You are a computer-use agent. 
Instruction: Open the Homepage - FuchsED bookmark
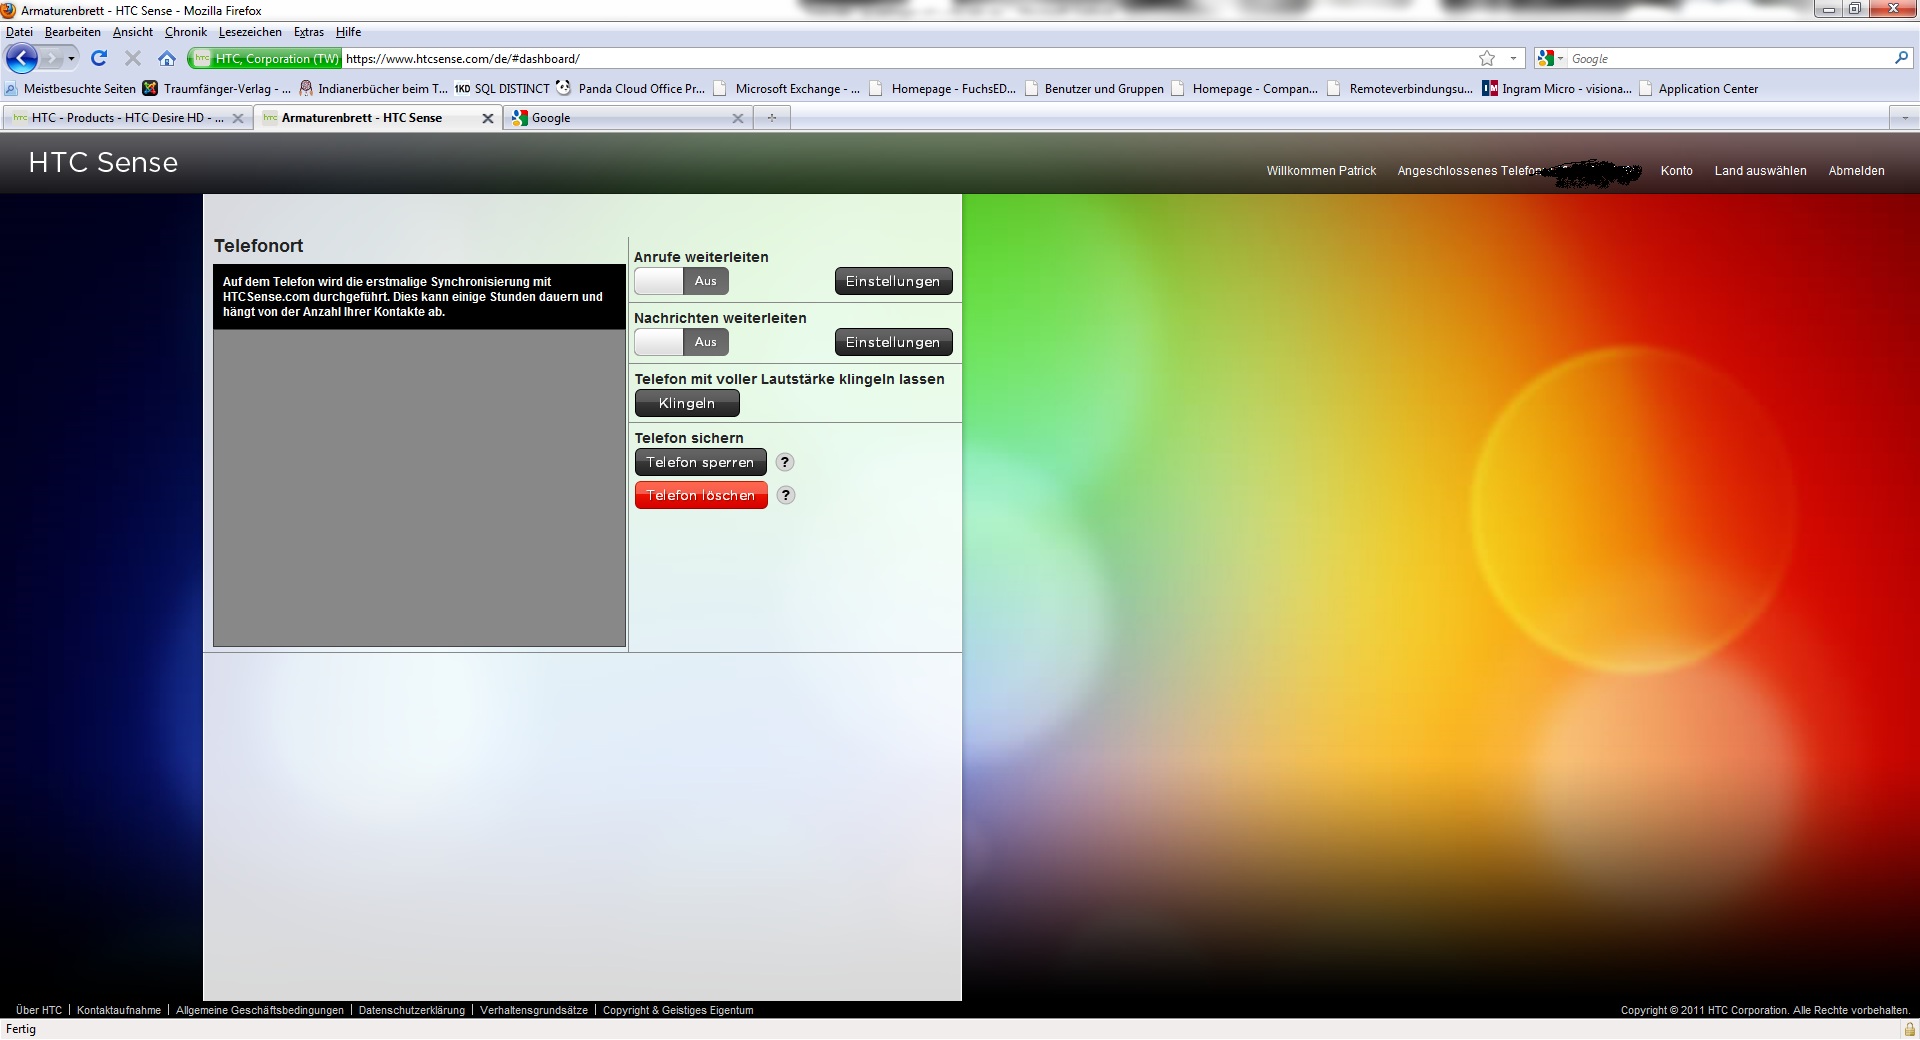pos(942,89)
